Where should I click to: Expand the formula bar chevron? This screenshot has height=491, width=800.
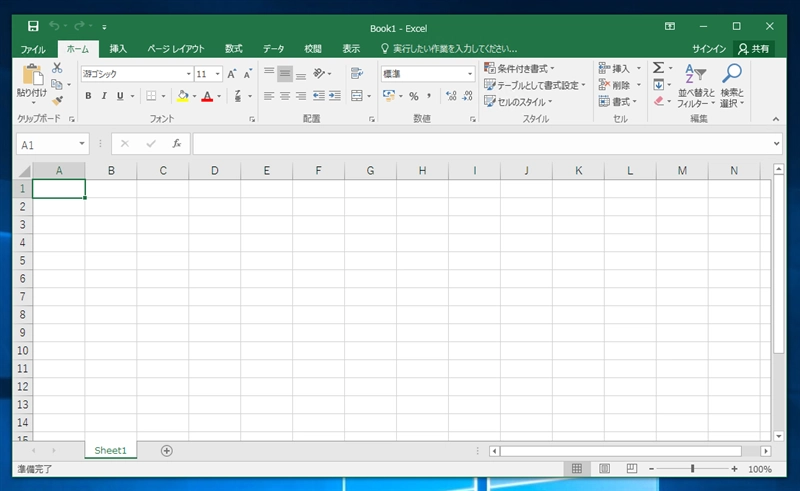(x=776, y=144)
